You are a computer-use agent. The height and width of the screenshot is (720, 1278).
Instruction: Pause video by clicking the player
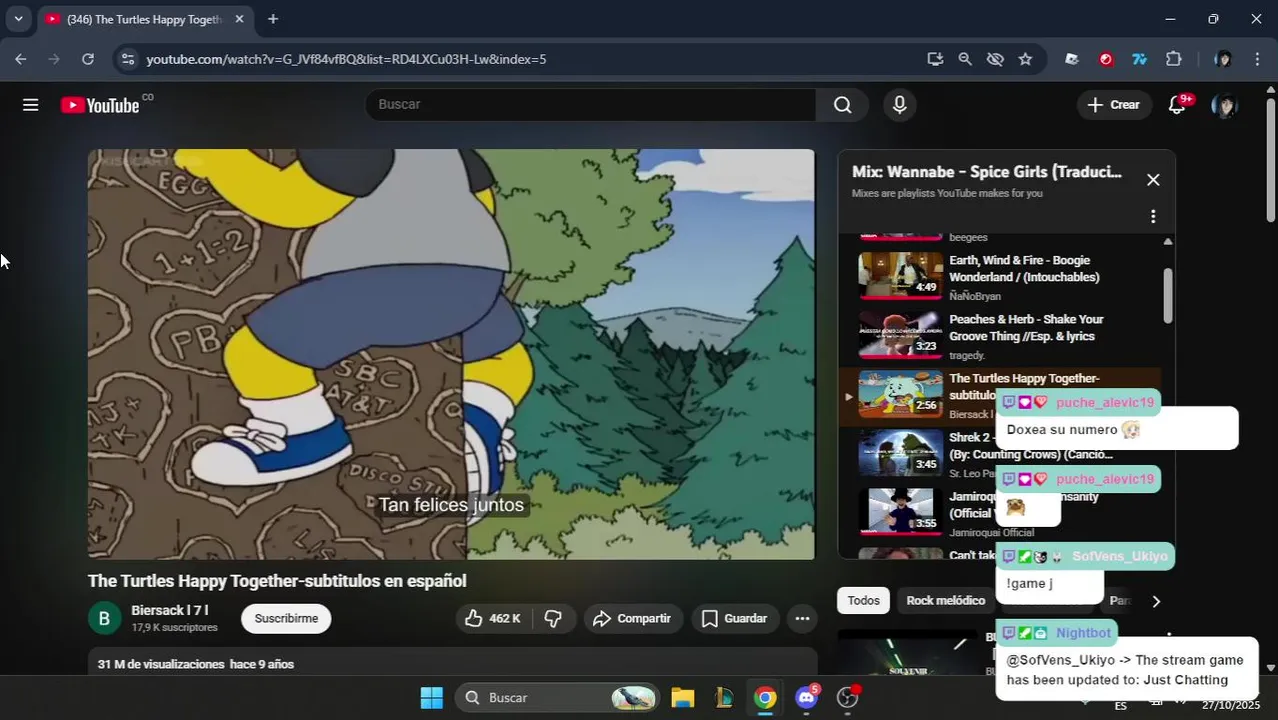pyautogui.click(x=451, y=354)
